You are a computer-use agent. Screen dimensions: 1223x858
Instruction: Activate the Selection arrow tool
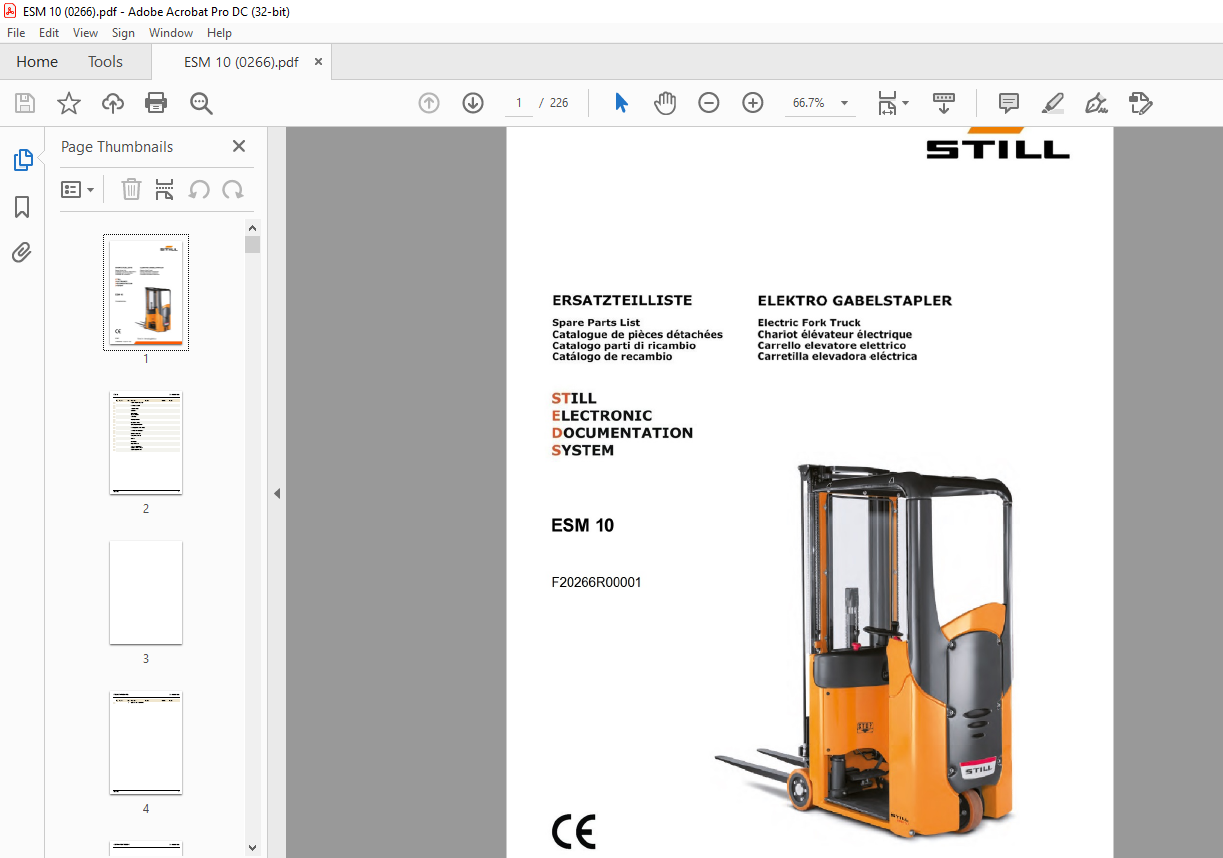pos(621,103)
